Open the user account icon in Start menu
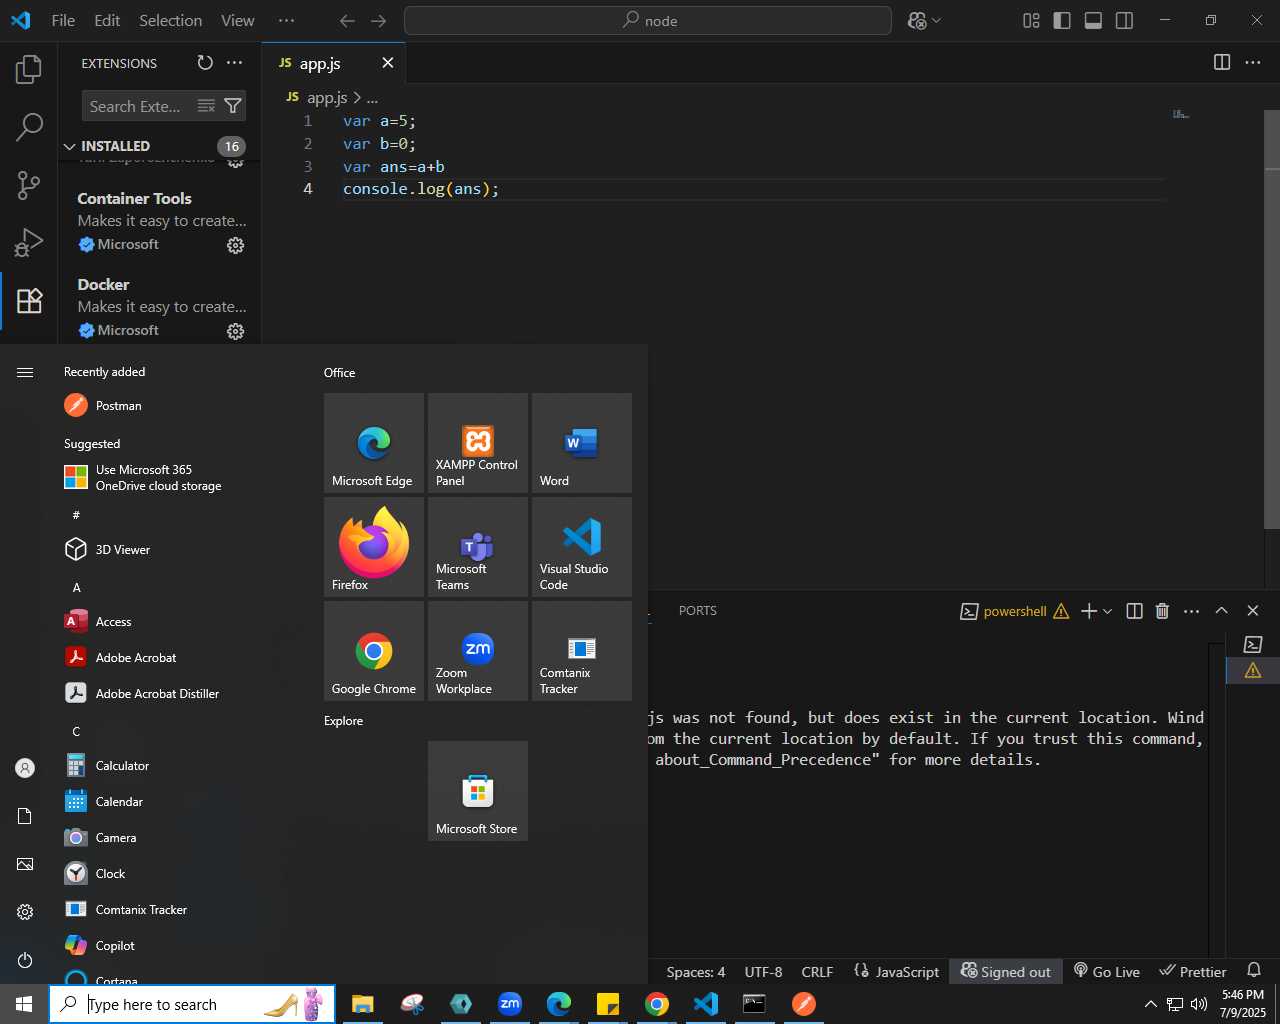Image resolution: width=1280 pixels, height=1024 pixels. [x=25, y=768]
